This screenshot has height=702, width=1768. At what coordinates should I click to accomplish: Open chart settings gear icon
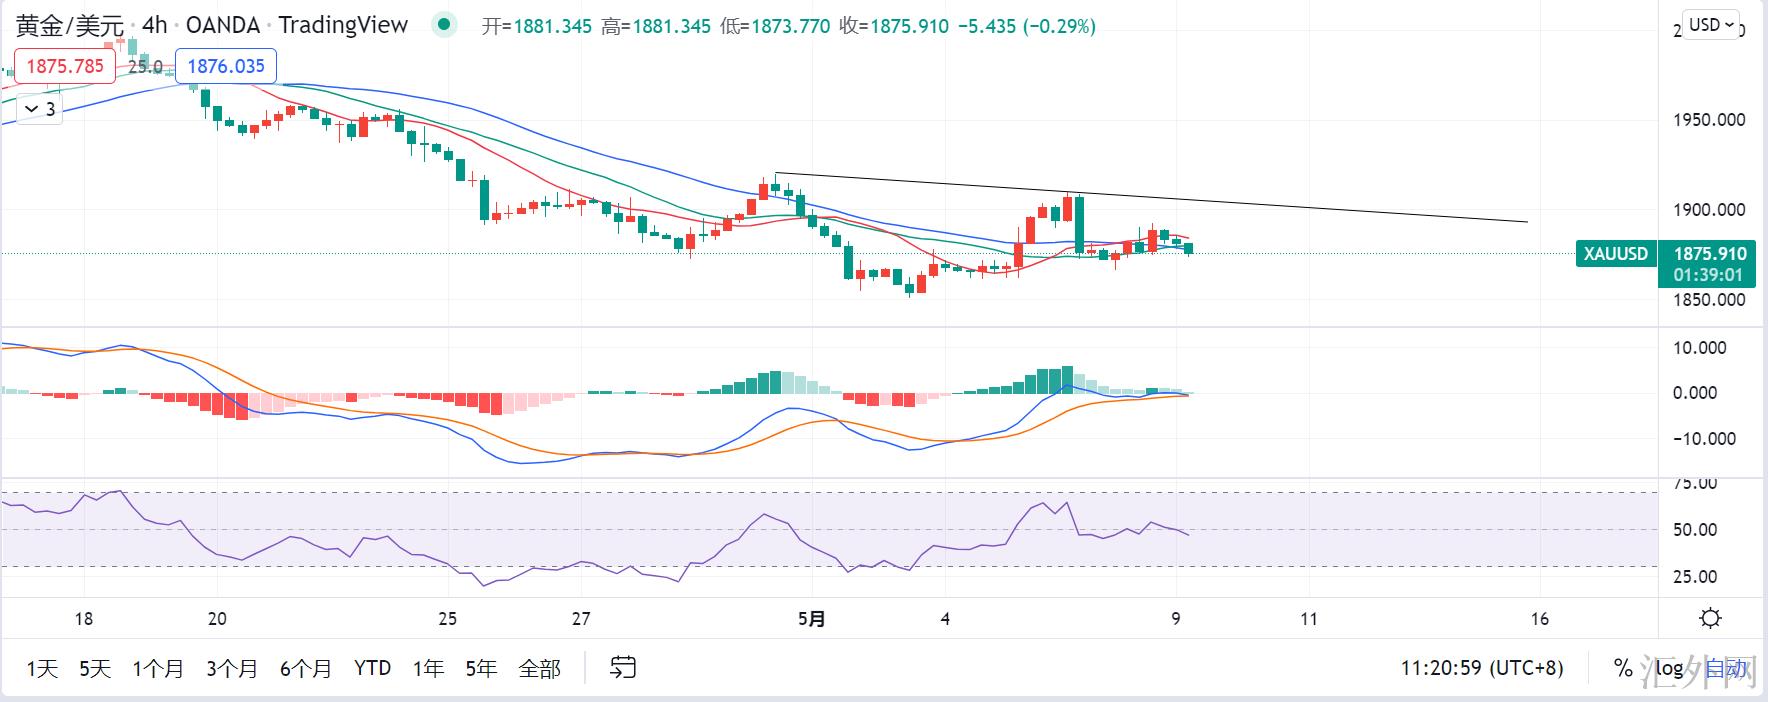click(1710, 618)
